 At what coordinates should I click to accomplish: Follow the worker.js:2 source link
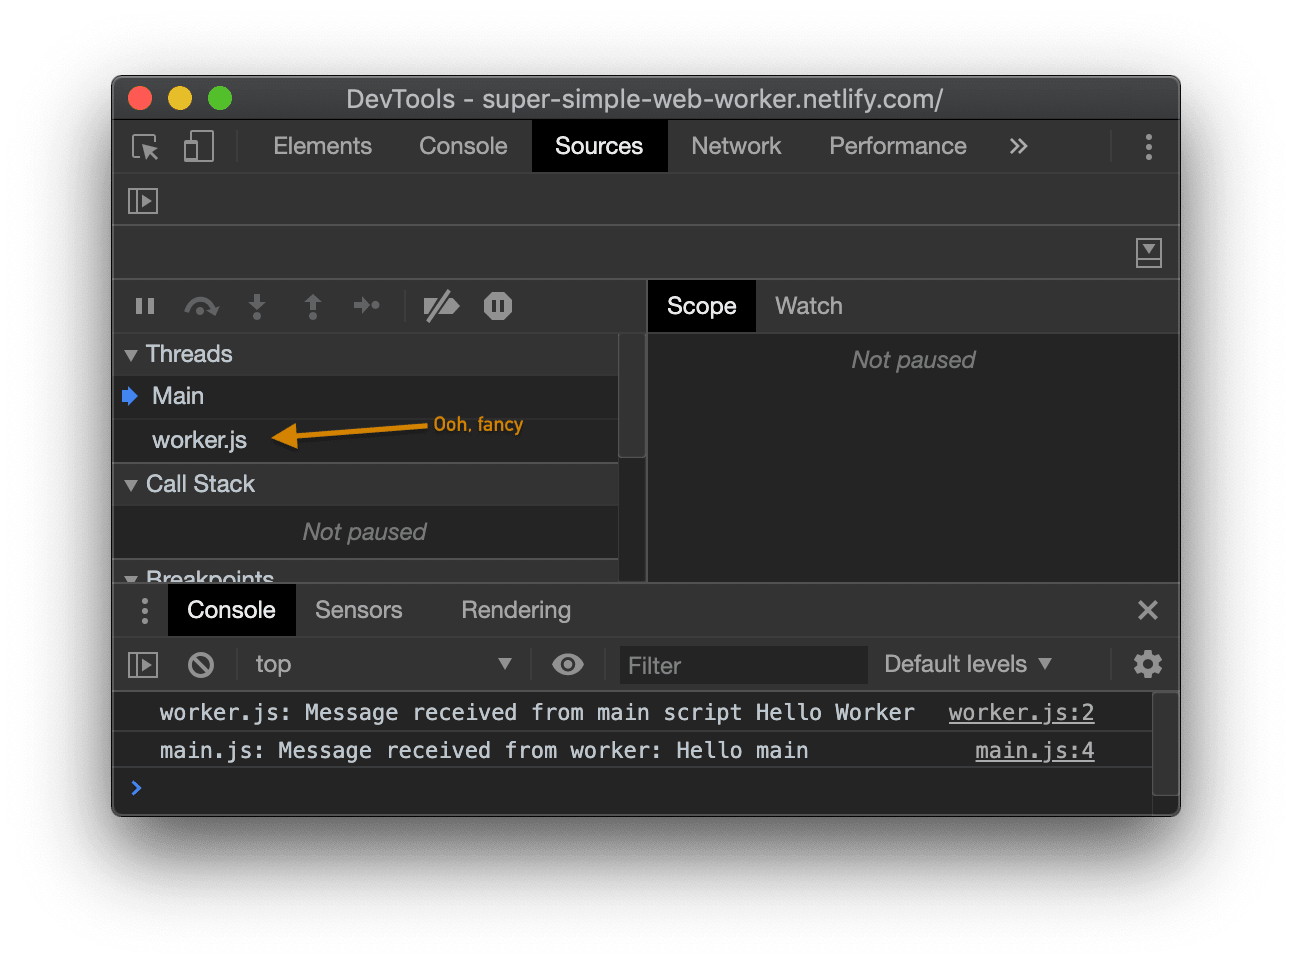tap(1020, 712)
